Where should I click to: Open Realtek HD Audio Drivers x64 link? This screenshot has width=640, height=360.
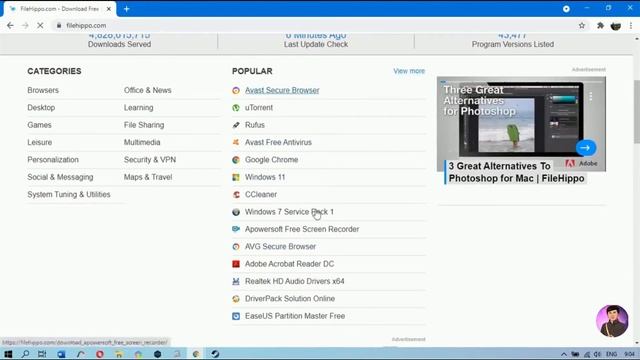(x=295, y=281)
